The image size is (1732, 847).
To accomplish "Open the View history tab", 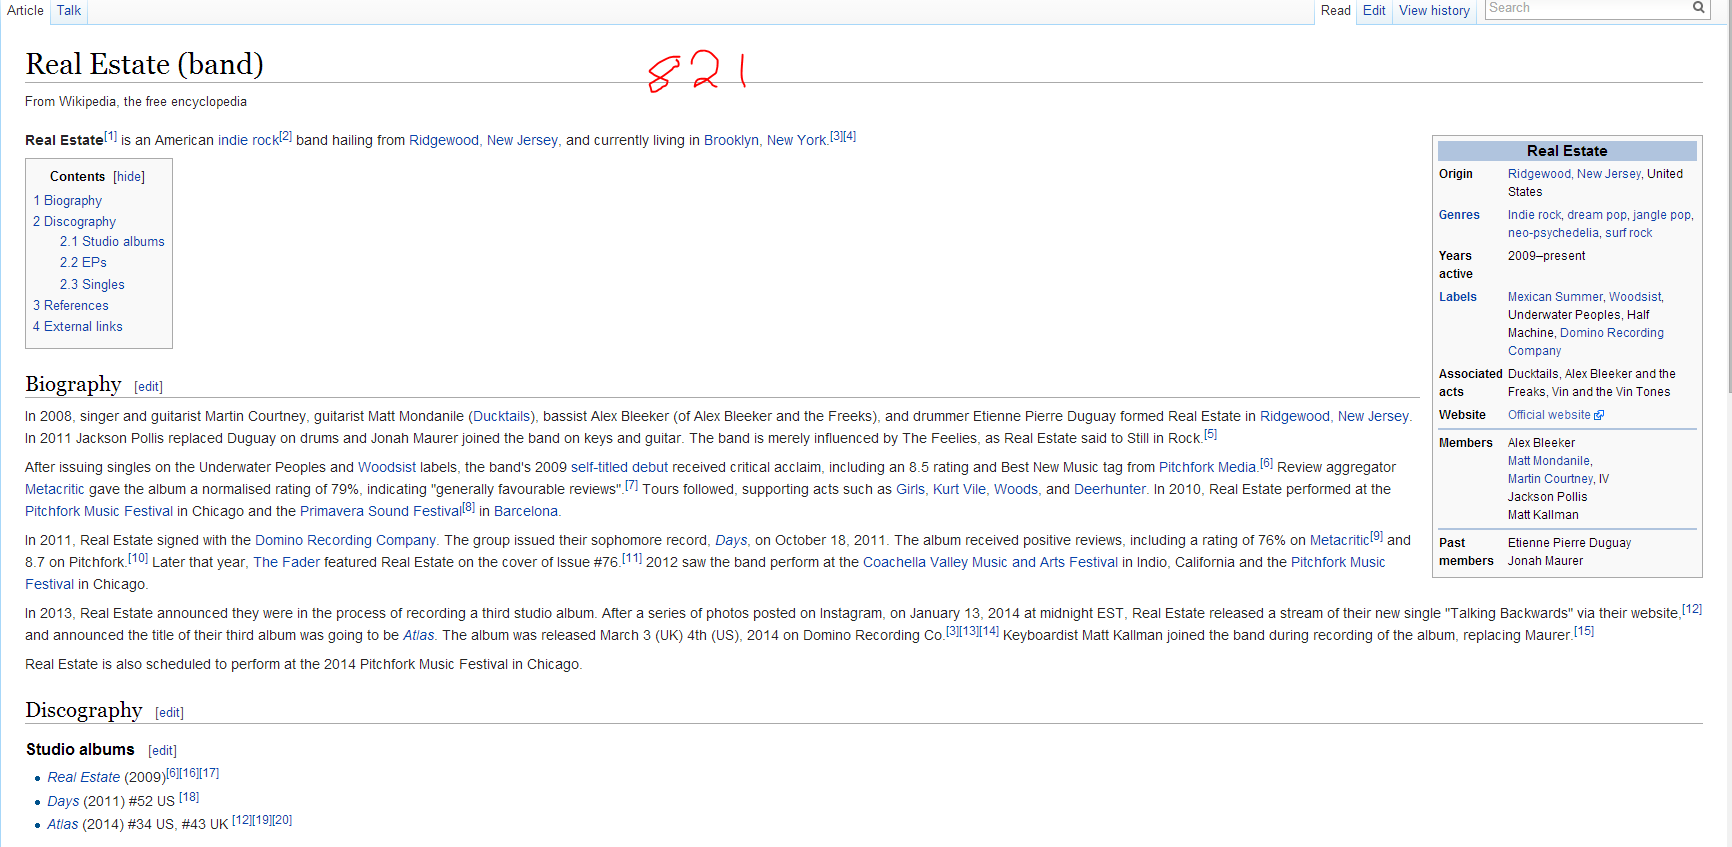I will (1434, 10).
